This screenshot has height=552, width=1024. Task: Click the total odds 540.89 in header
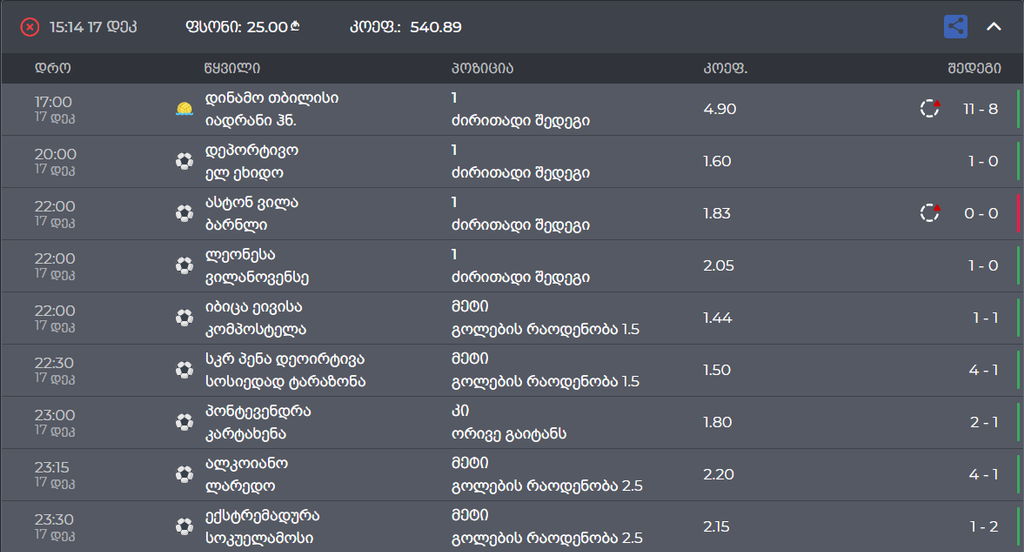click(x=435, y=27)
